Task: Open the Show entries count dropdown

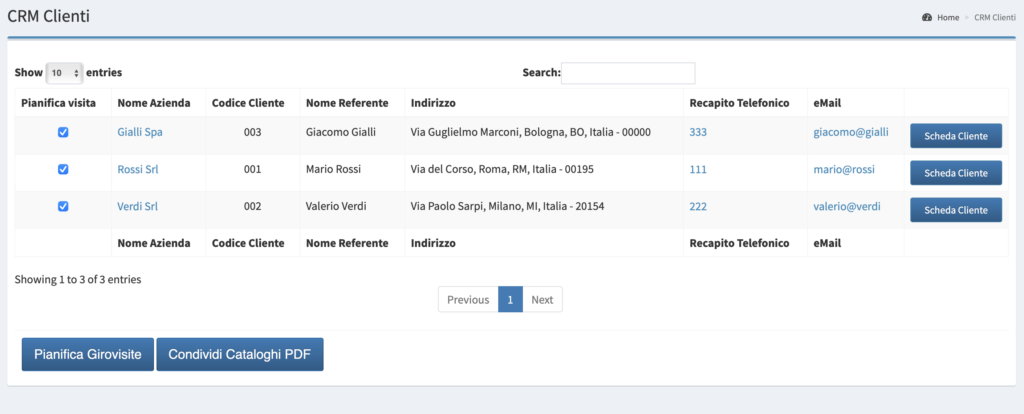Action: 65,73
